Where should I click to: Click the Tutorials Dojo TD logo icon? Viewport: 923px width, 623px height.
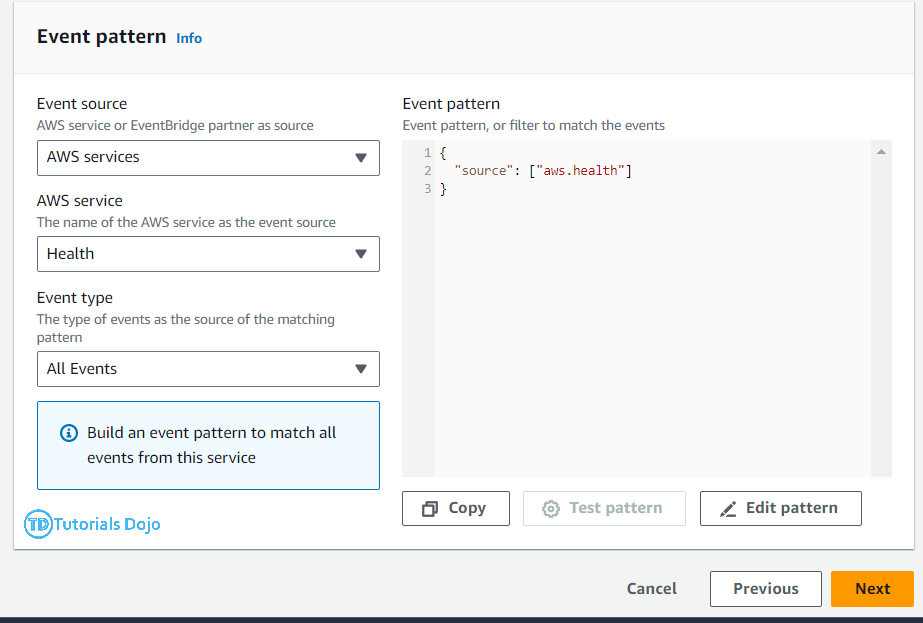click(38, 523)
